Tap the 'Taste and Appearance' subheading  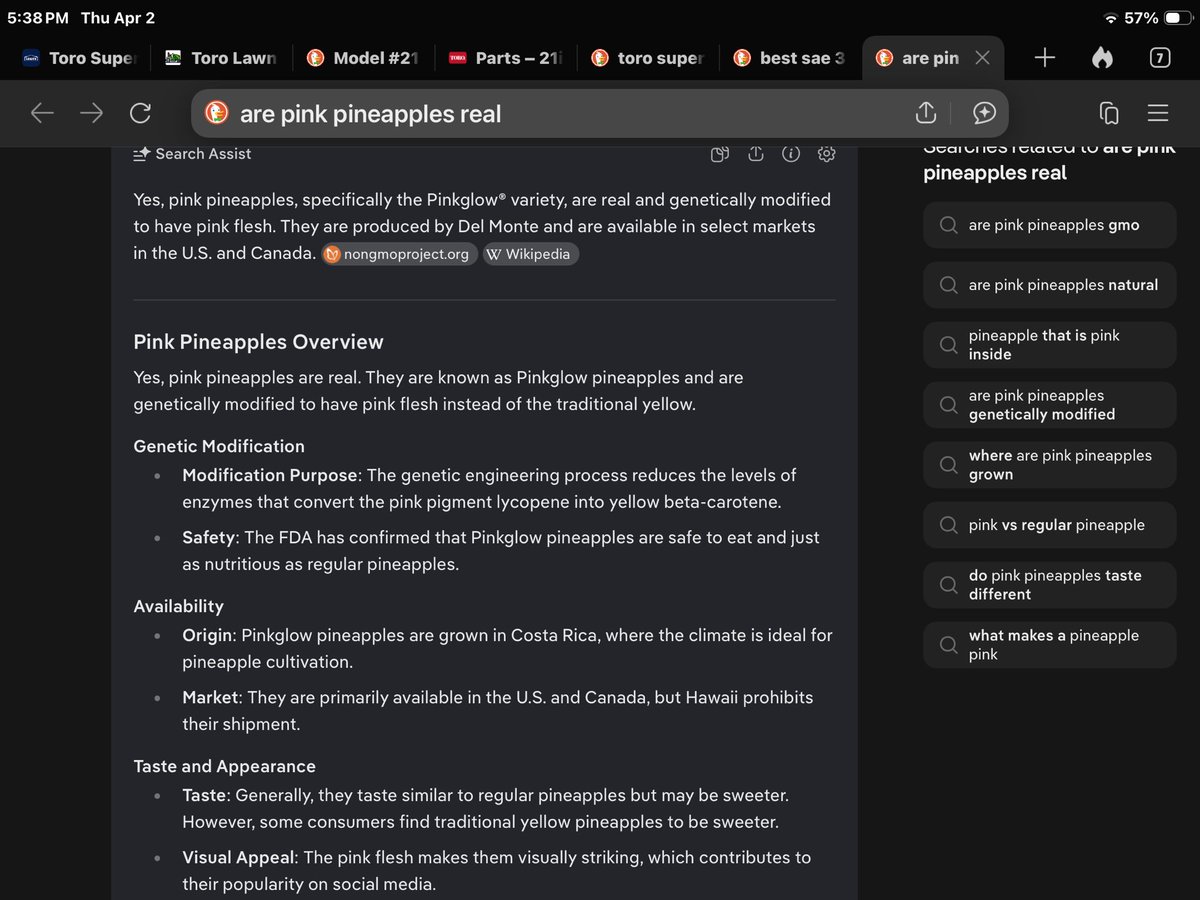[x=224, y=766]
